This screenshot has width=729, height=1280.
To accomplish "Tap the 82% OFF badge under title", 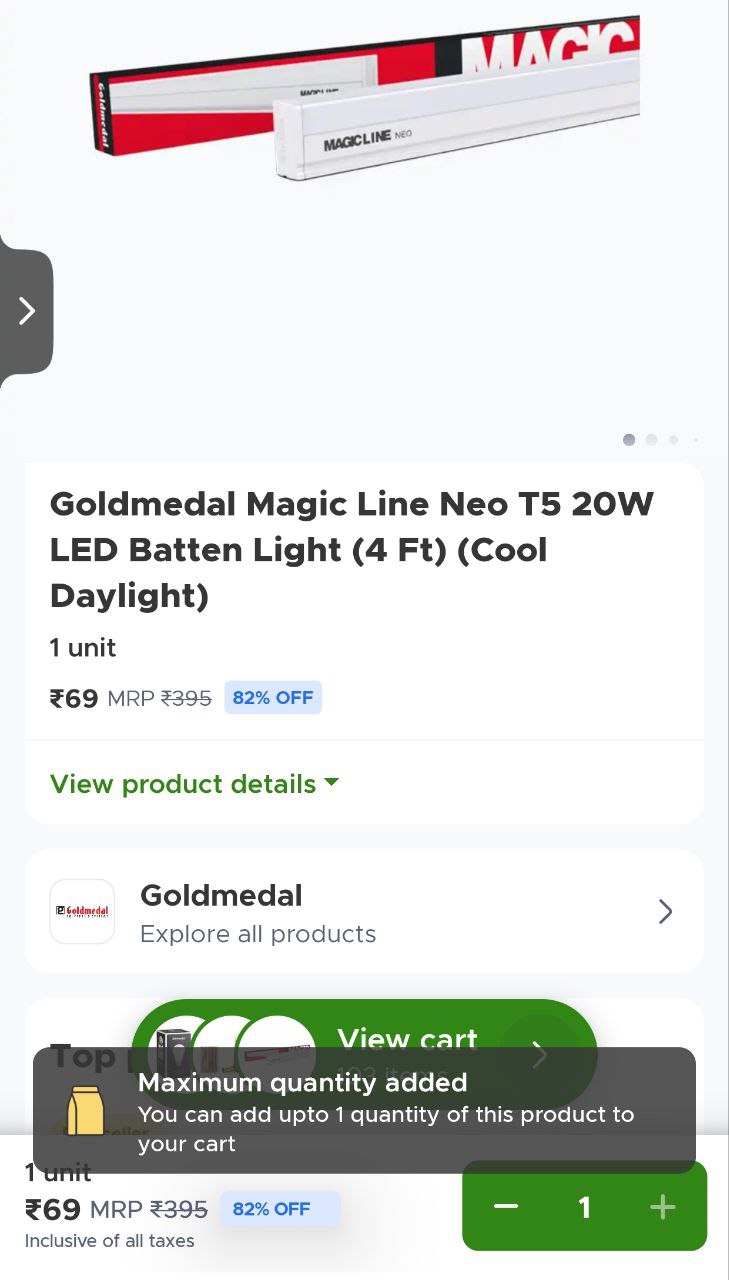I will pyautogui.click(x=272, y=698).
